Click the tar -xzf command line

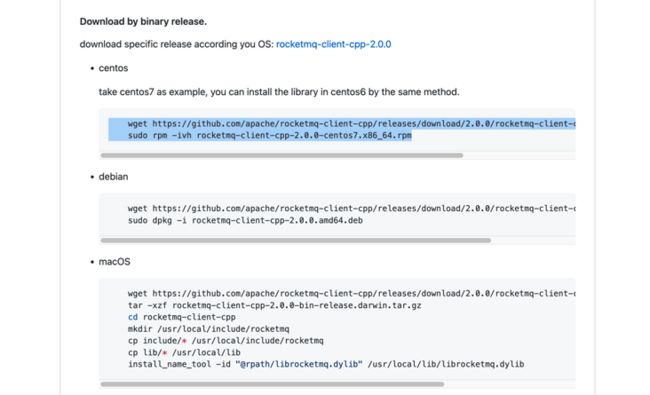point(274,305)
